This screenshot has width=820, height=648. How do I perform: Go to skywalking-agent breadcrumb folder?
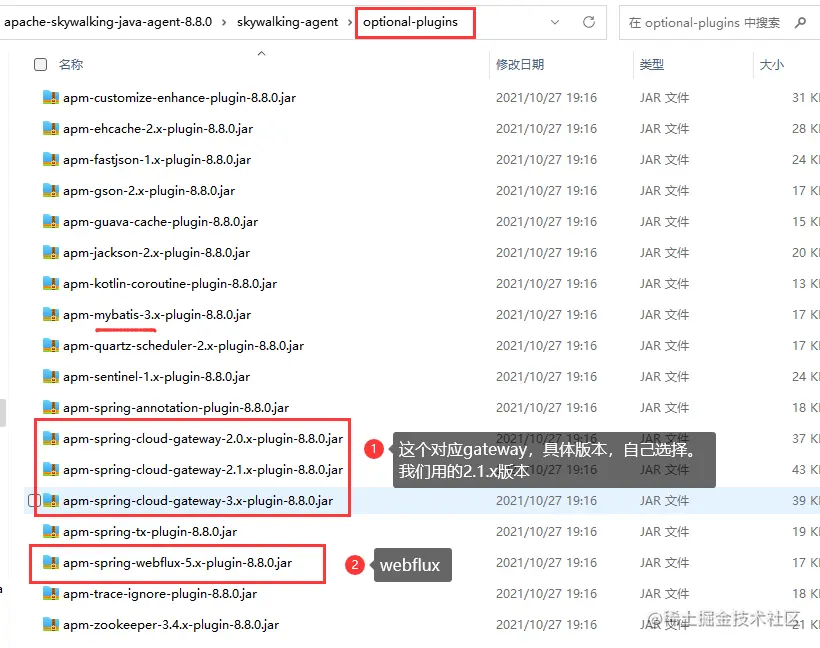[x=287, y=22]
